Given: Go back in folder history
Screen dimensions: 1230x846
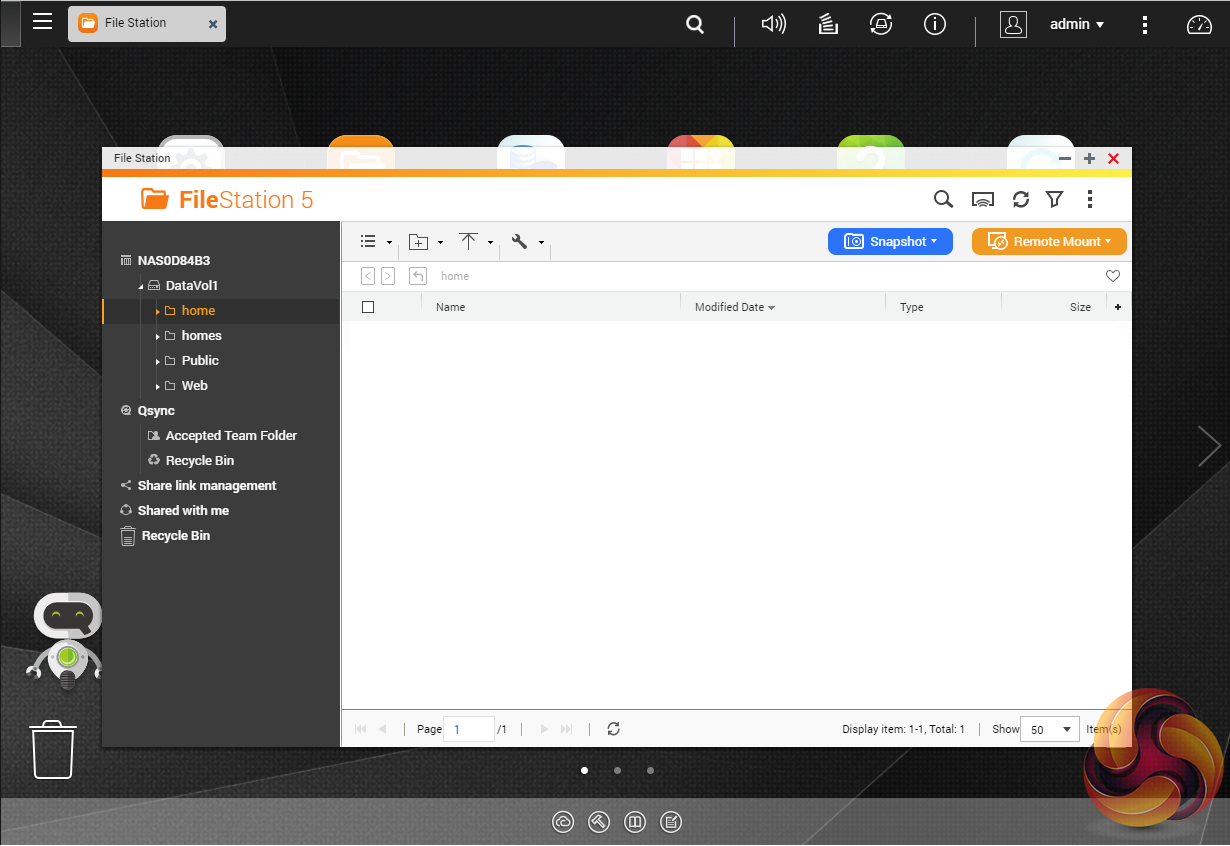Looking at the screenshot, I should 368,276.
